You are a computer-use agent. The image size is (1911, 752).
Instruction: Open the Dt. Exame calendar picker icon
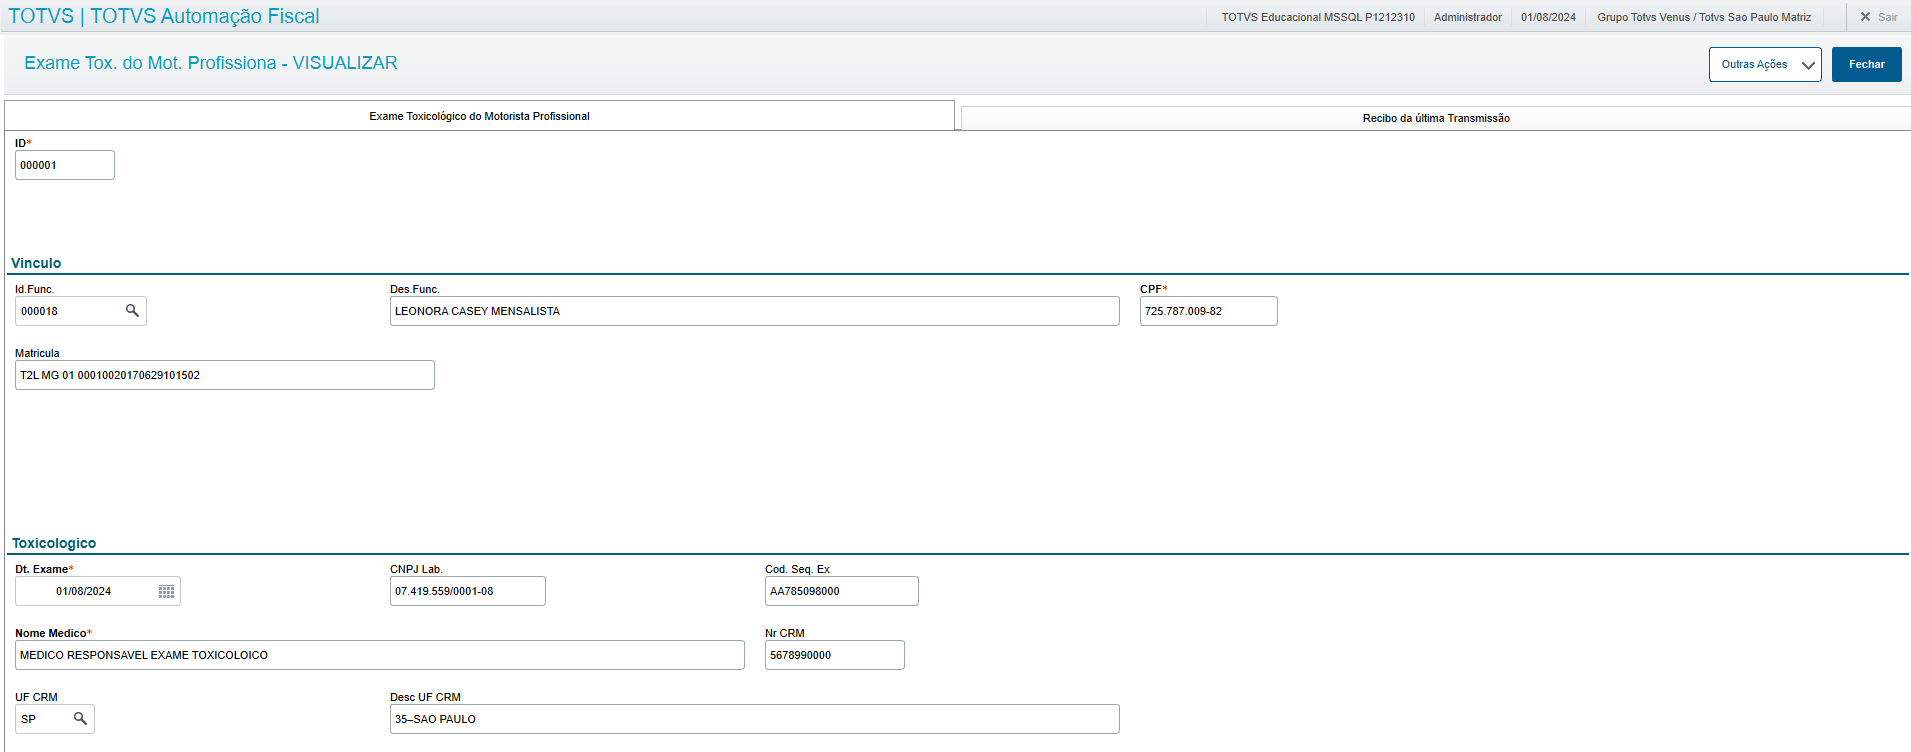pyautogui.click(x=166, y=592)
